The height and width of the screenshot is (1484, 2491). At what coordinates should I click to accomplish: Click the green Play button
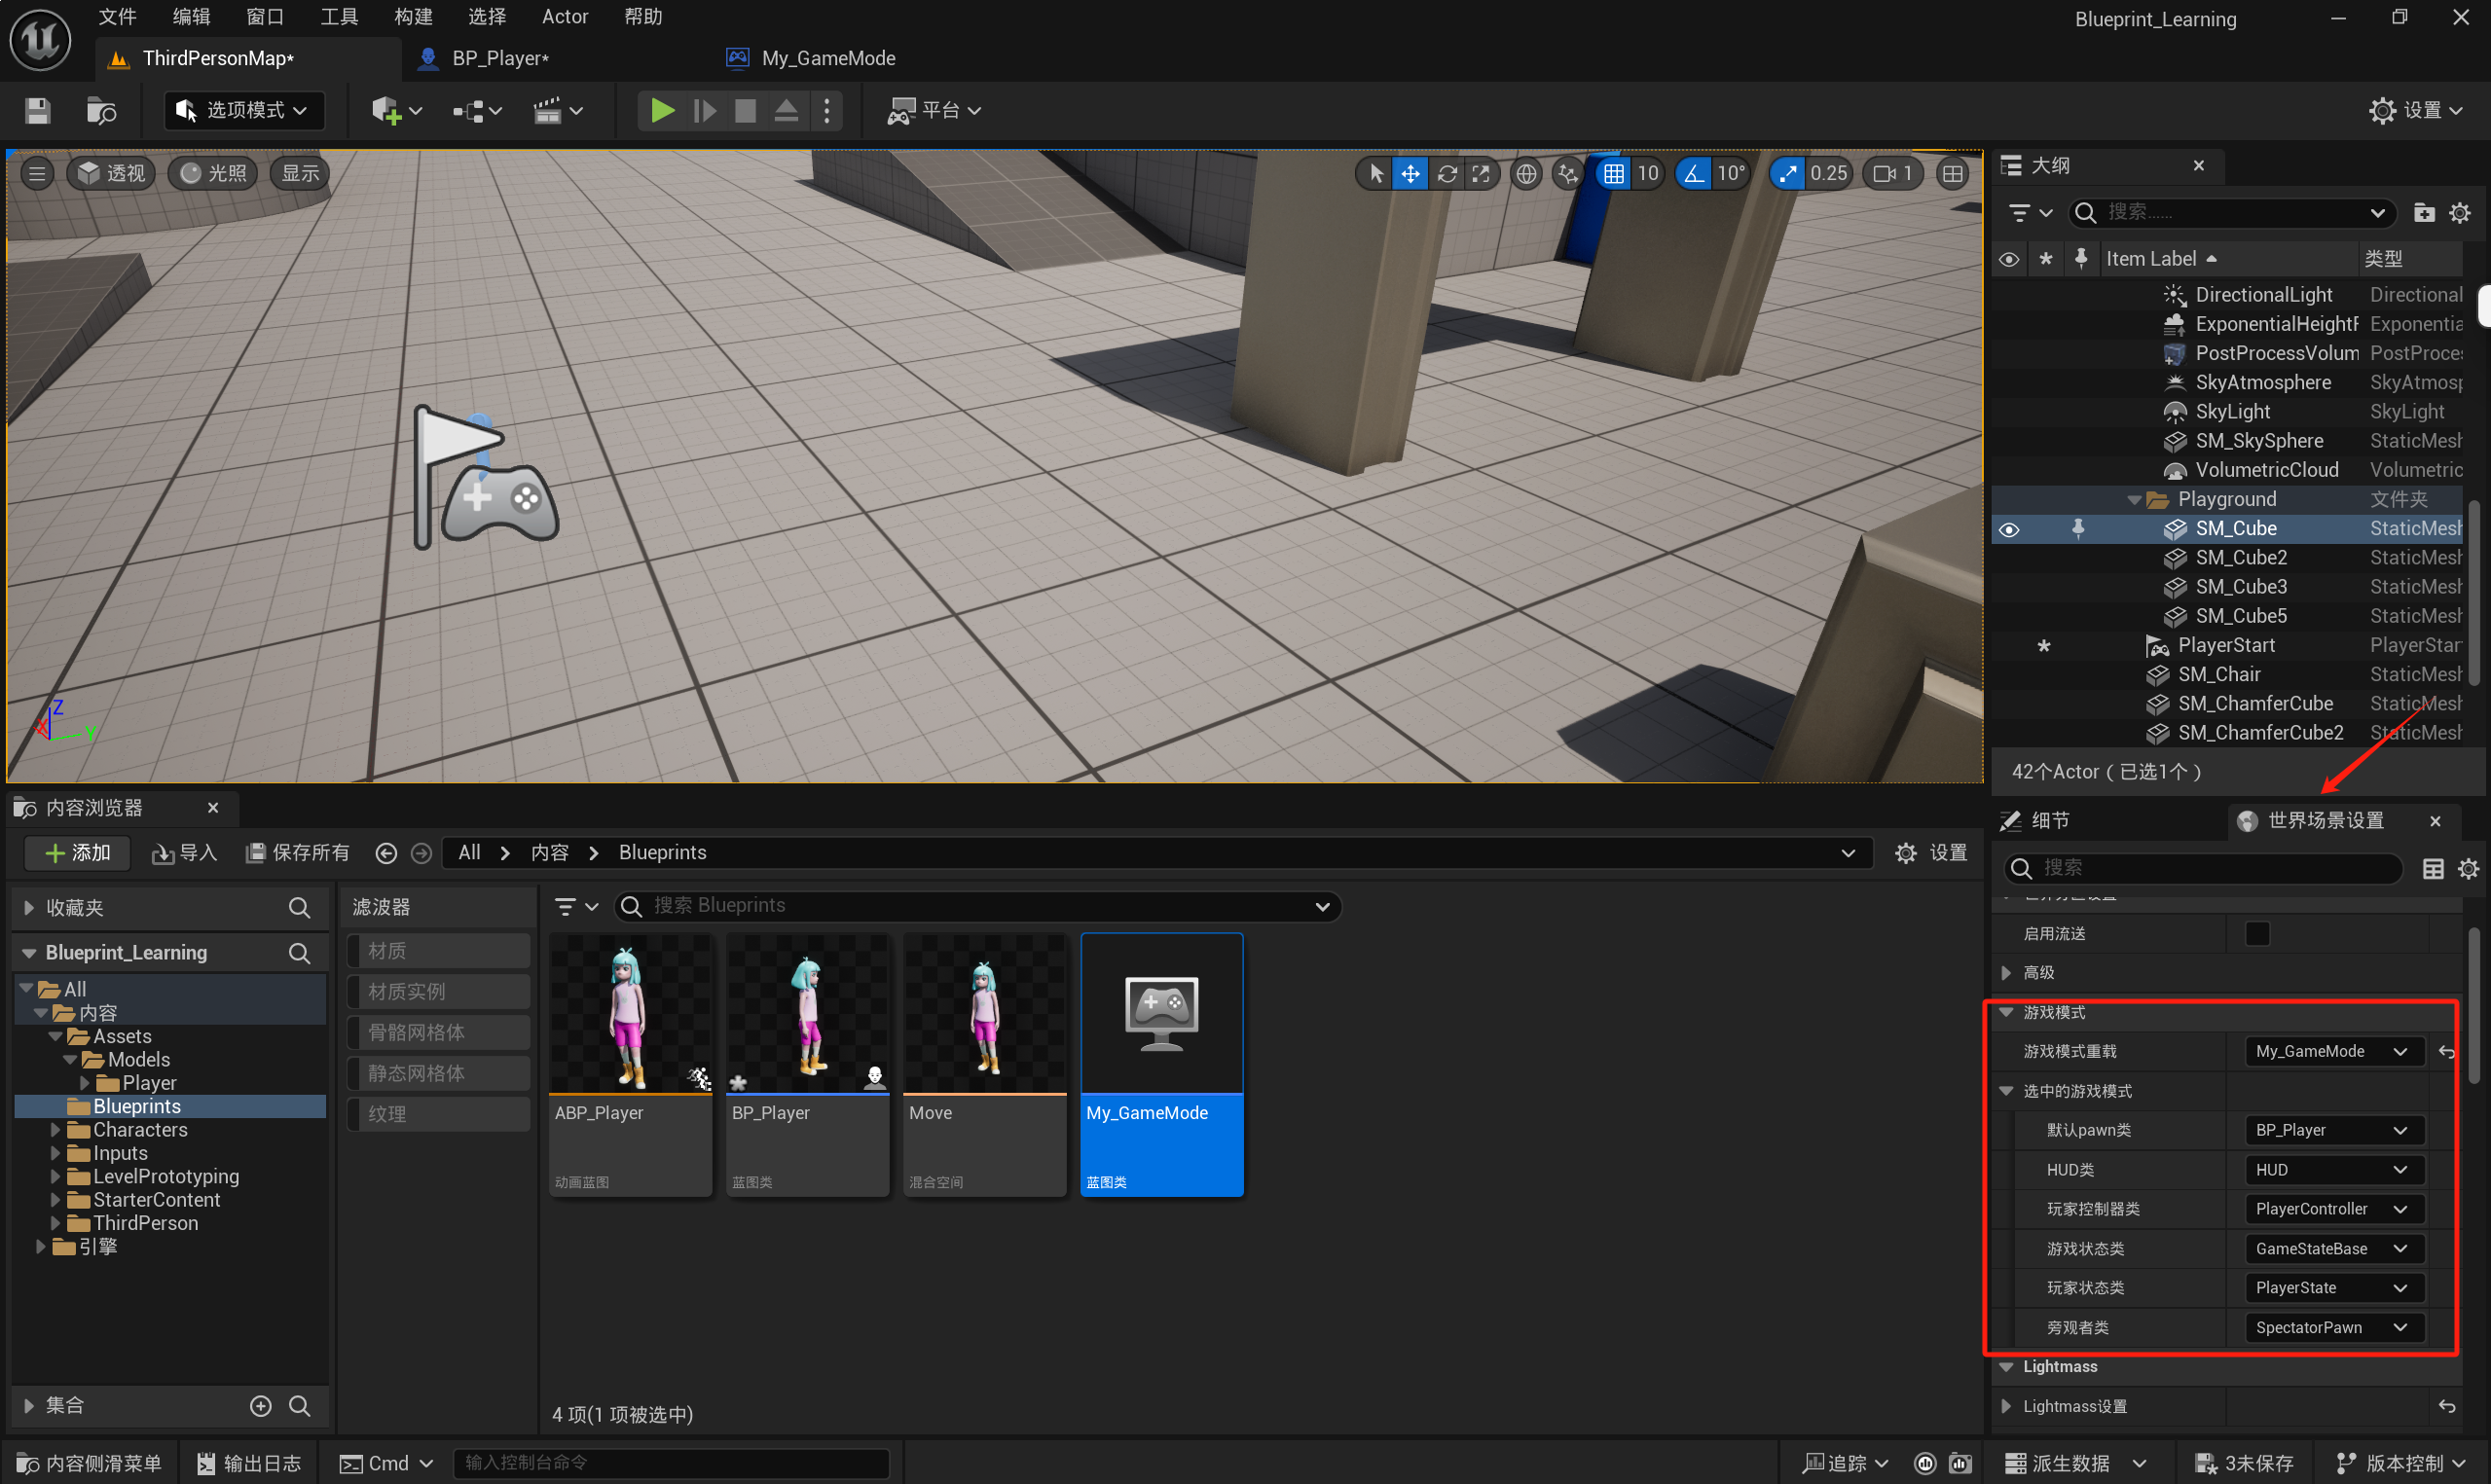(661, 110)
